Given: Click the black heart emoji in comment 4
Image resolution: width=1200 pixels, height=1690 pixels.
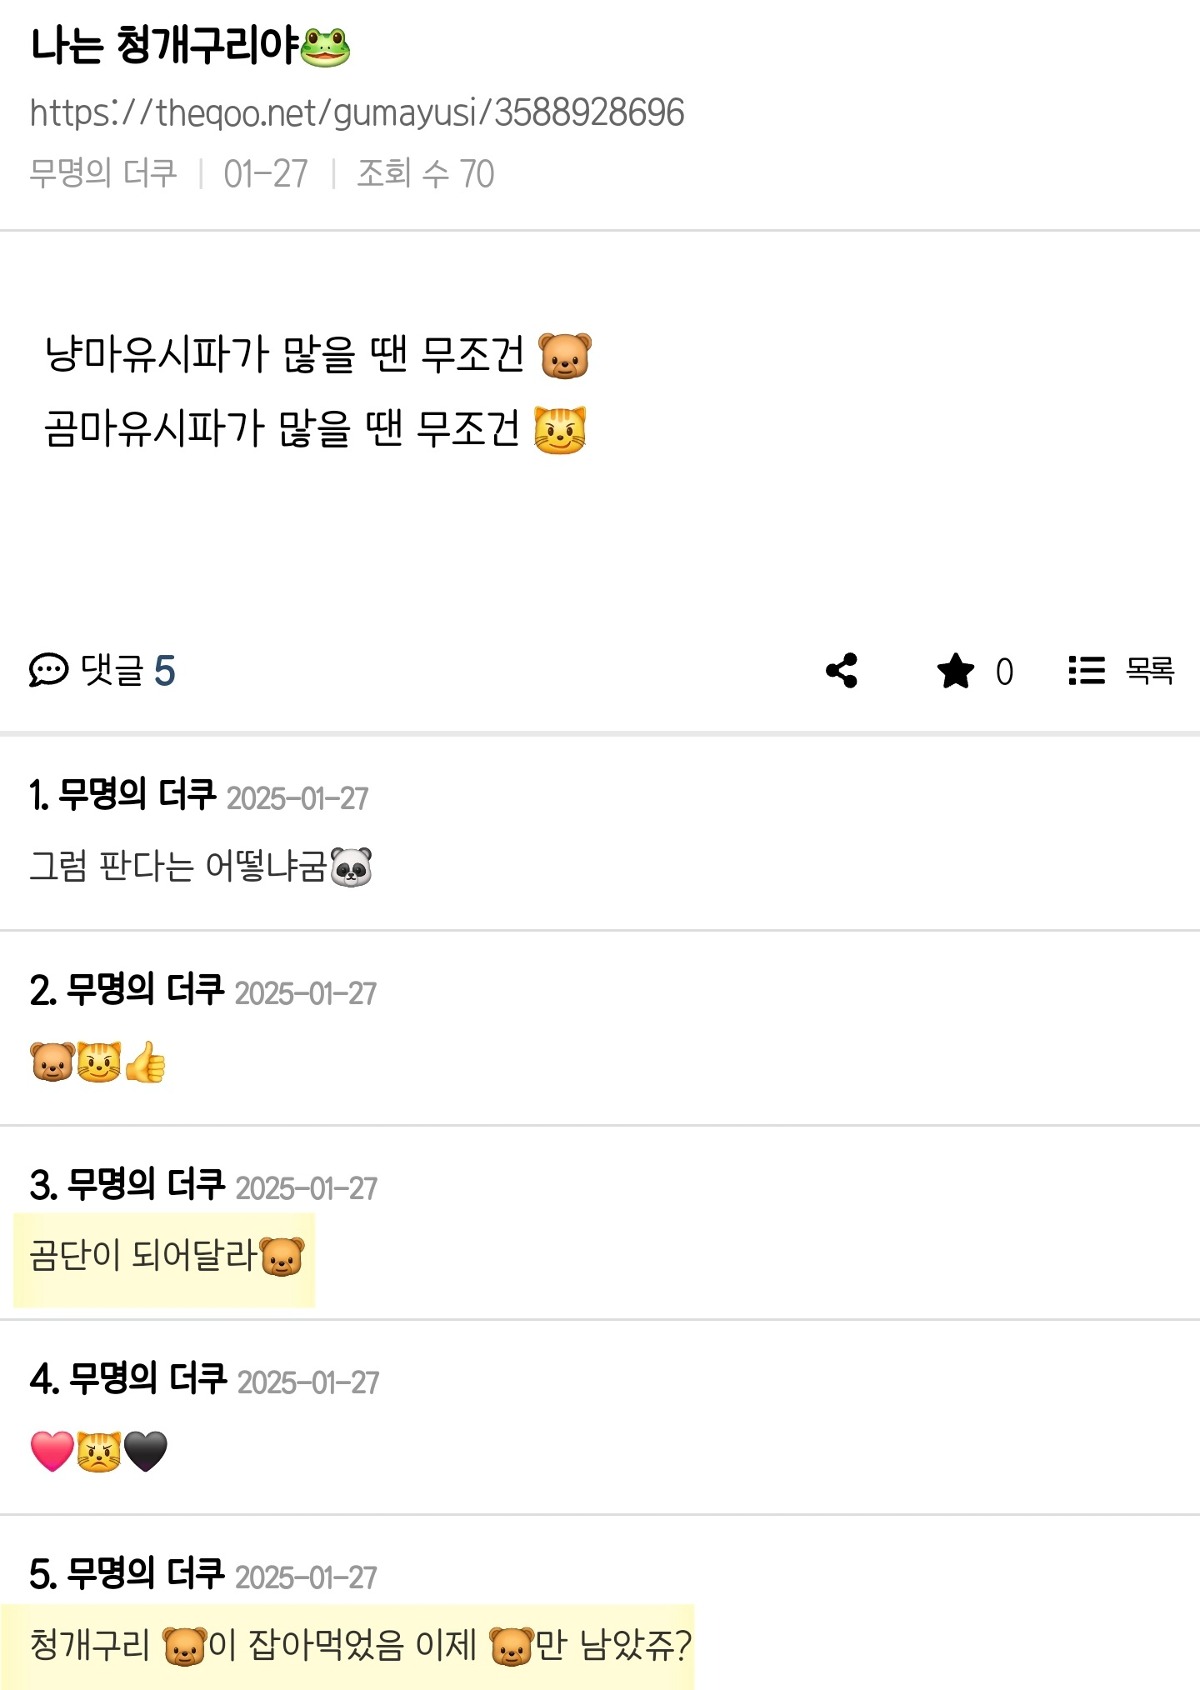Looking at the screenshot, I should 146,1451.
